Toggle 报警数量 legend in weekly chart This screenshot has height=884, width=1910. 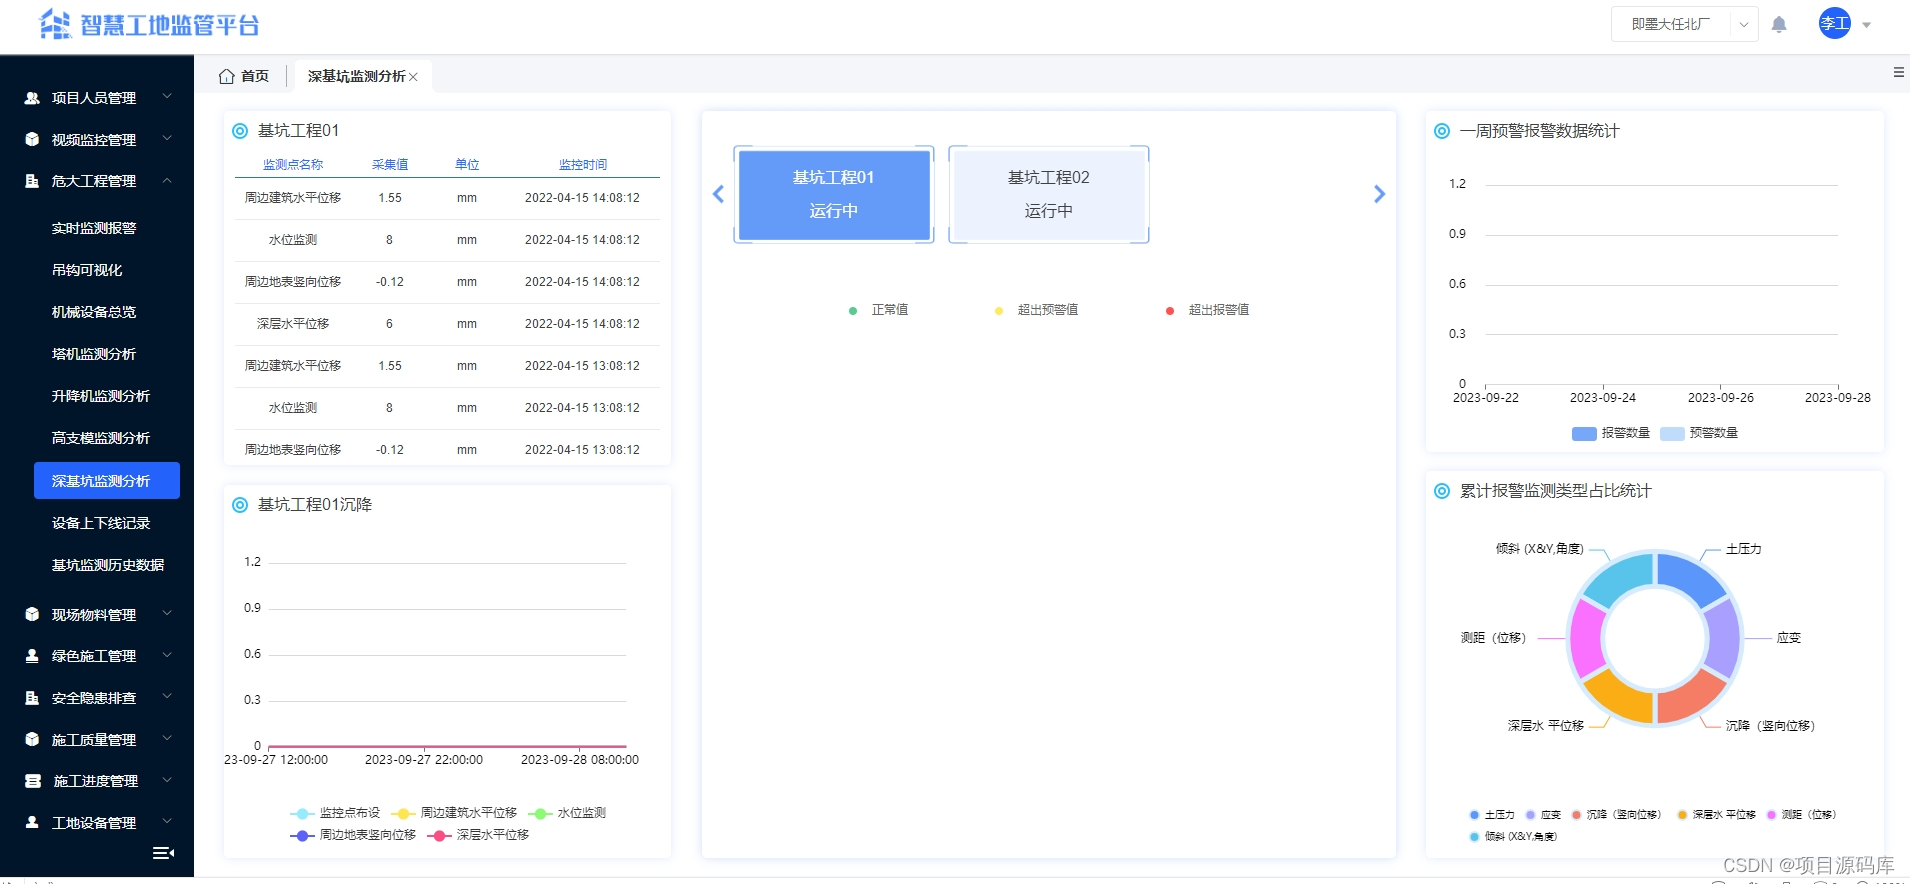pyautogui.click(x=1611, y=433)
